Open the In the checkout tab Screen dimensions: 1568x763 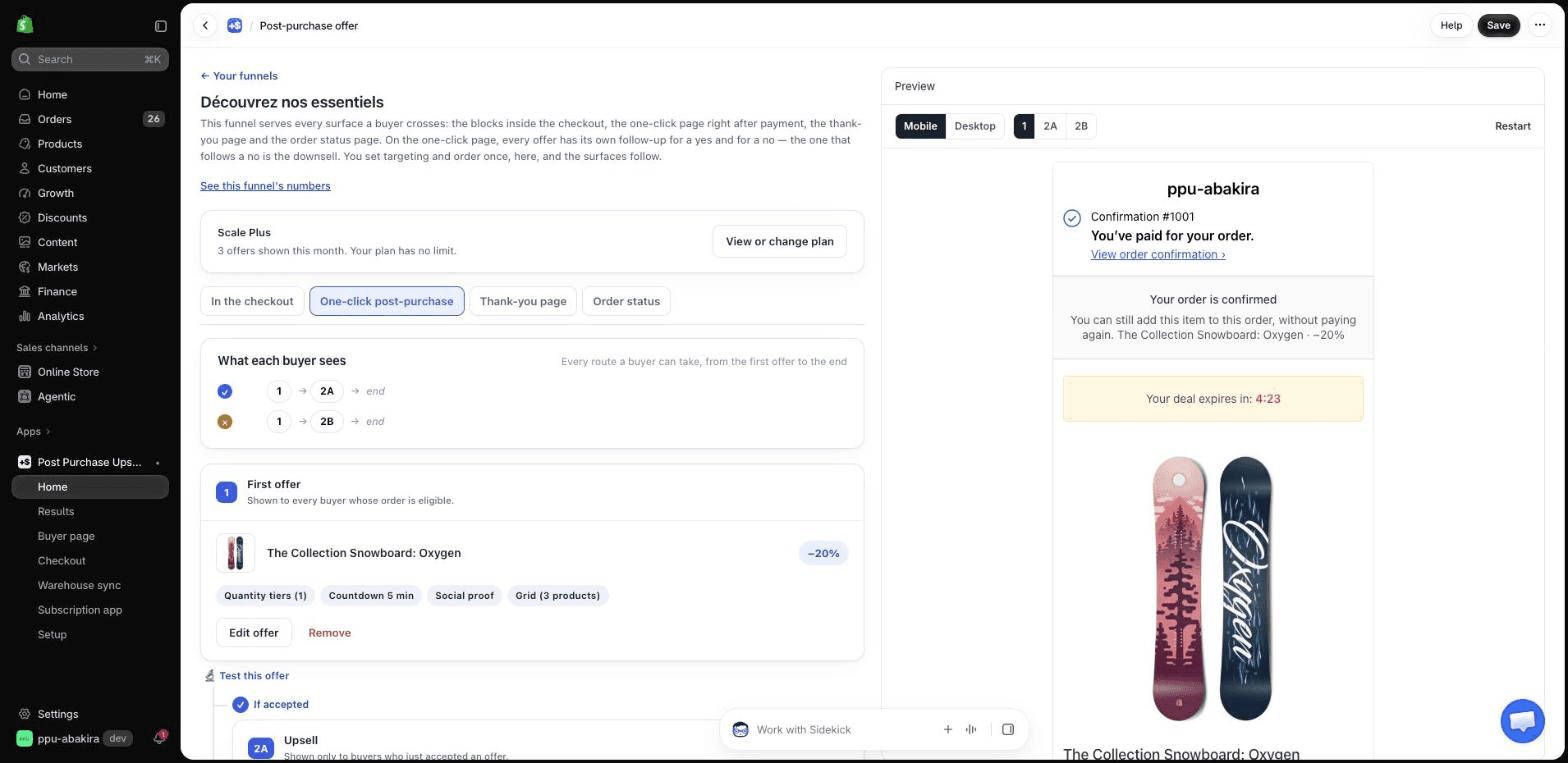pos(252,301)
